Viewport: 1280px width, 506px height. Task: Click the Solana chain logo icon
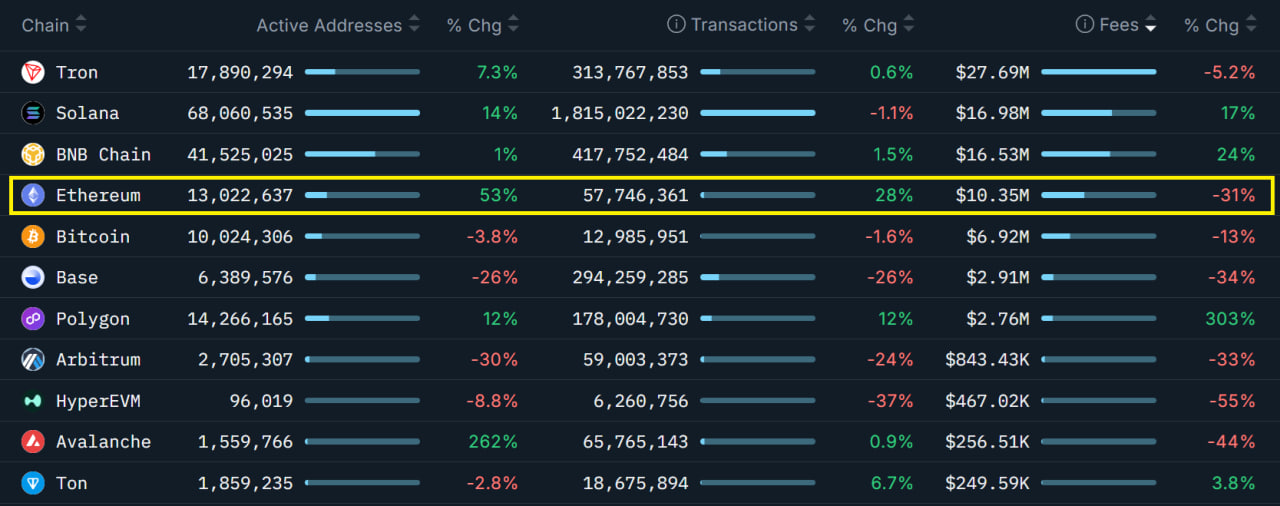click(33, 113)
